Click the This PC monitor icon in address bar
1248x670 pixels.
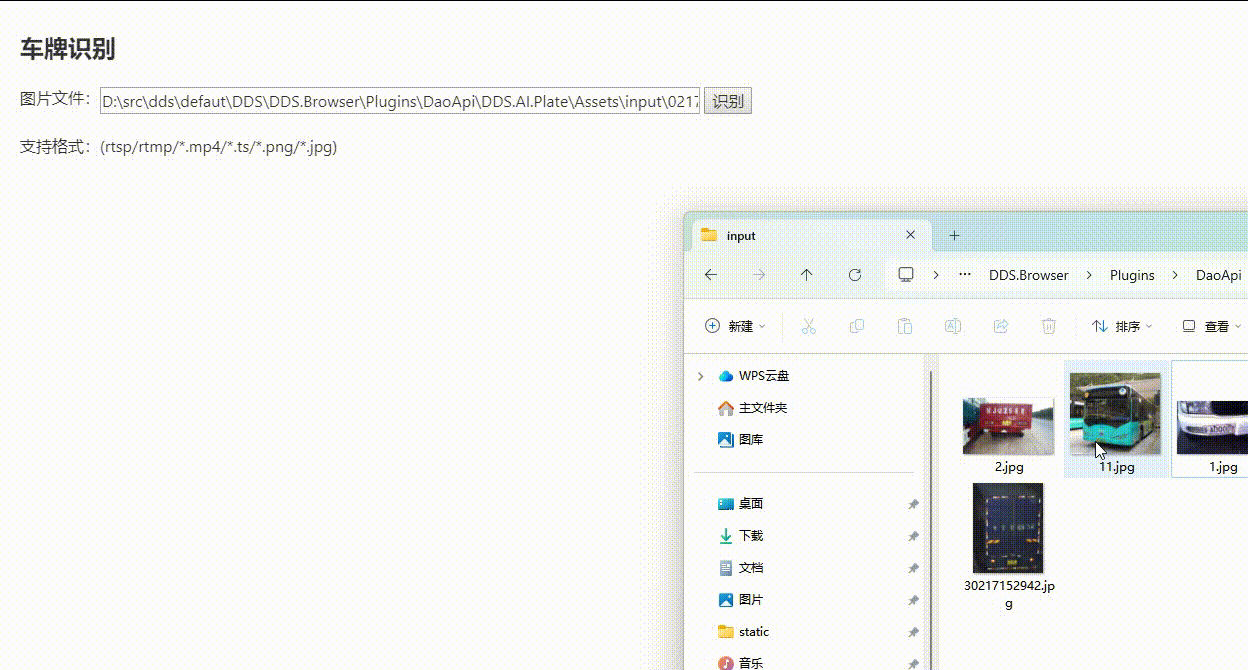coord(906,275)
